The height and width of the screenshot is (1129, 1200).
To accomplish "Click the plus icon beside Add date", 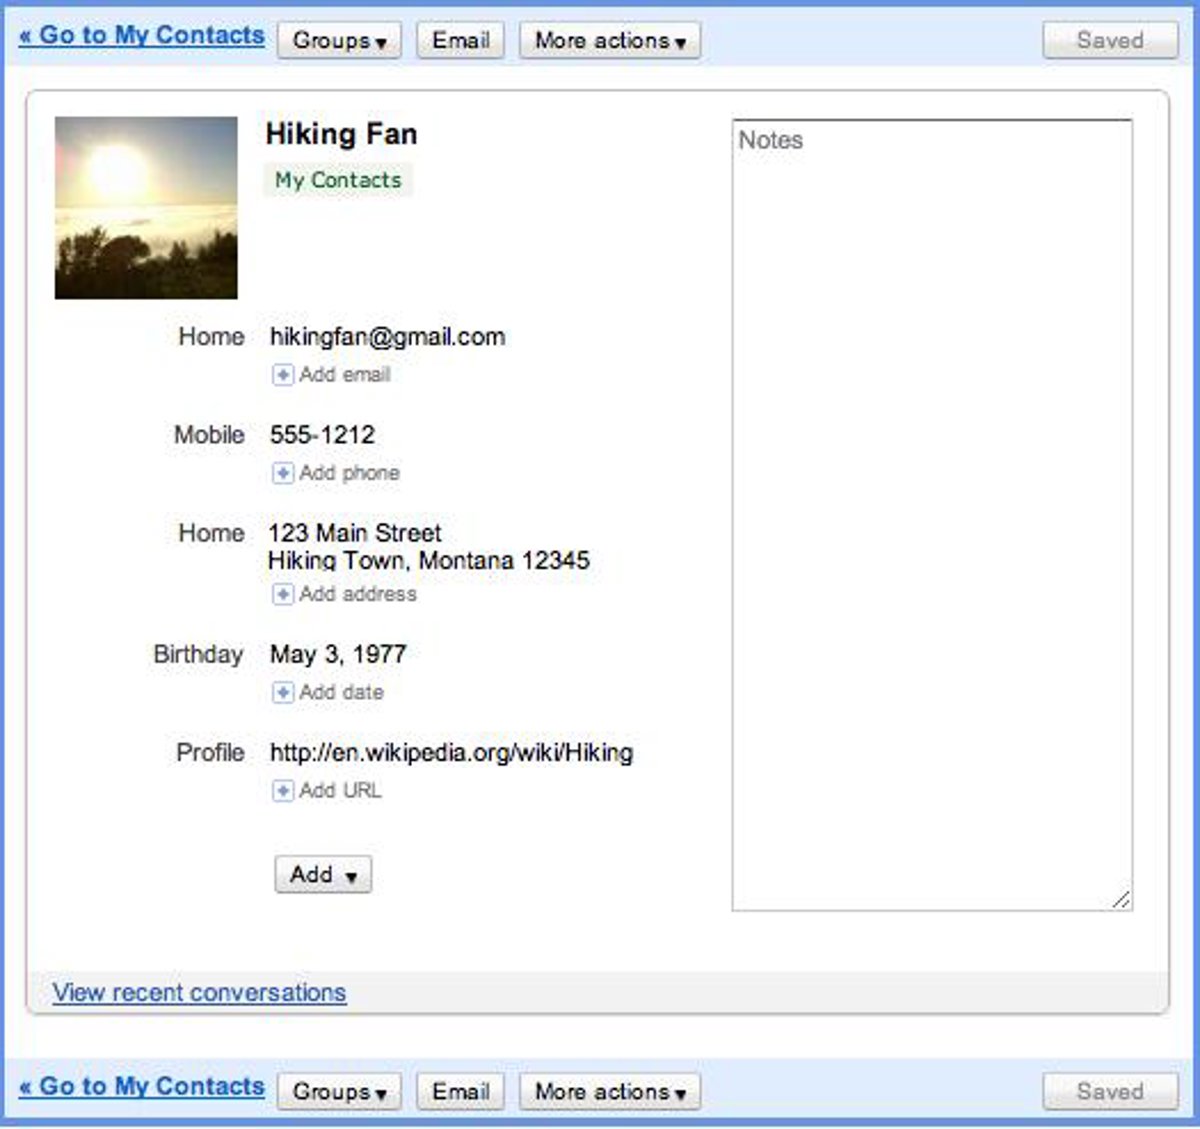I will [283, 692].
